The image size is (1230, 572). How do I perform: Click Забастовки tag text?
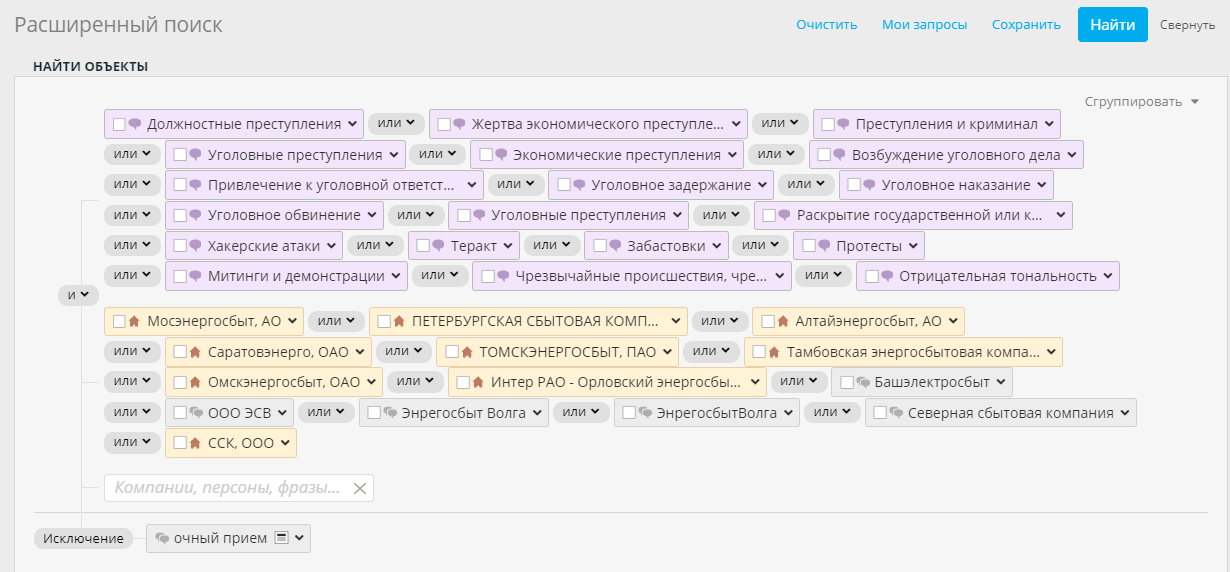pos(666,245)
